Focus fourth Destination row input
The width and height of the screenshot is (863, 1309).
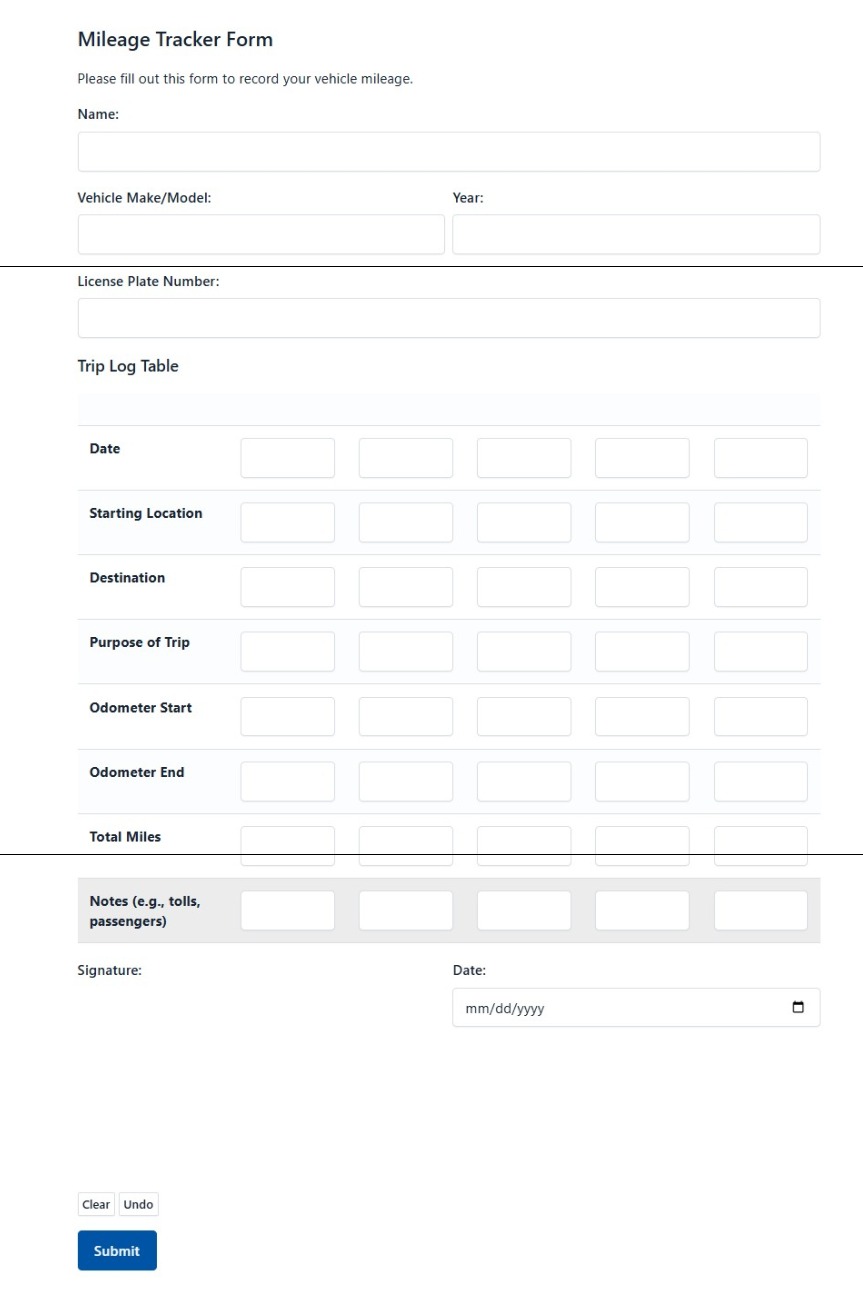click(x=642, y=587)
